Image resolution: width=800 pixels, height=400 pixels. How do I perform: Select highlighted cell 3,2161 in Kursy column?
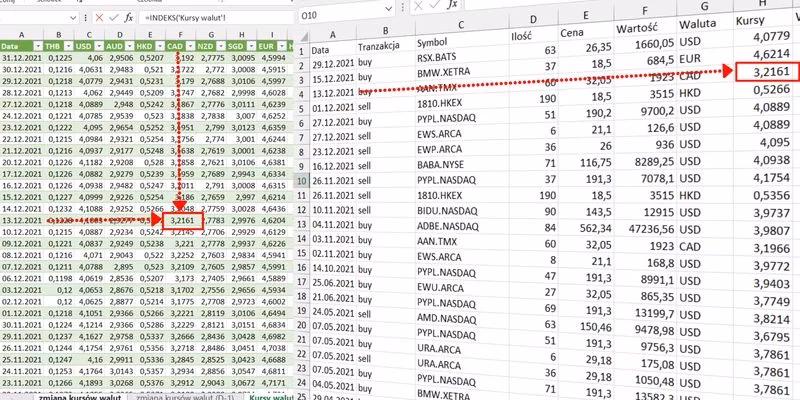[x=767, y=71]
